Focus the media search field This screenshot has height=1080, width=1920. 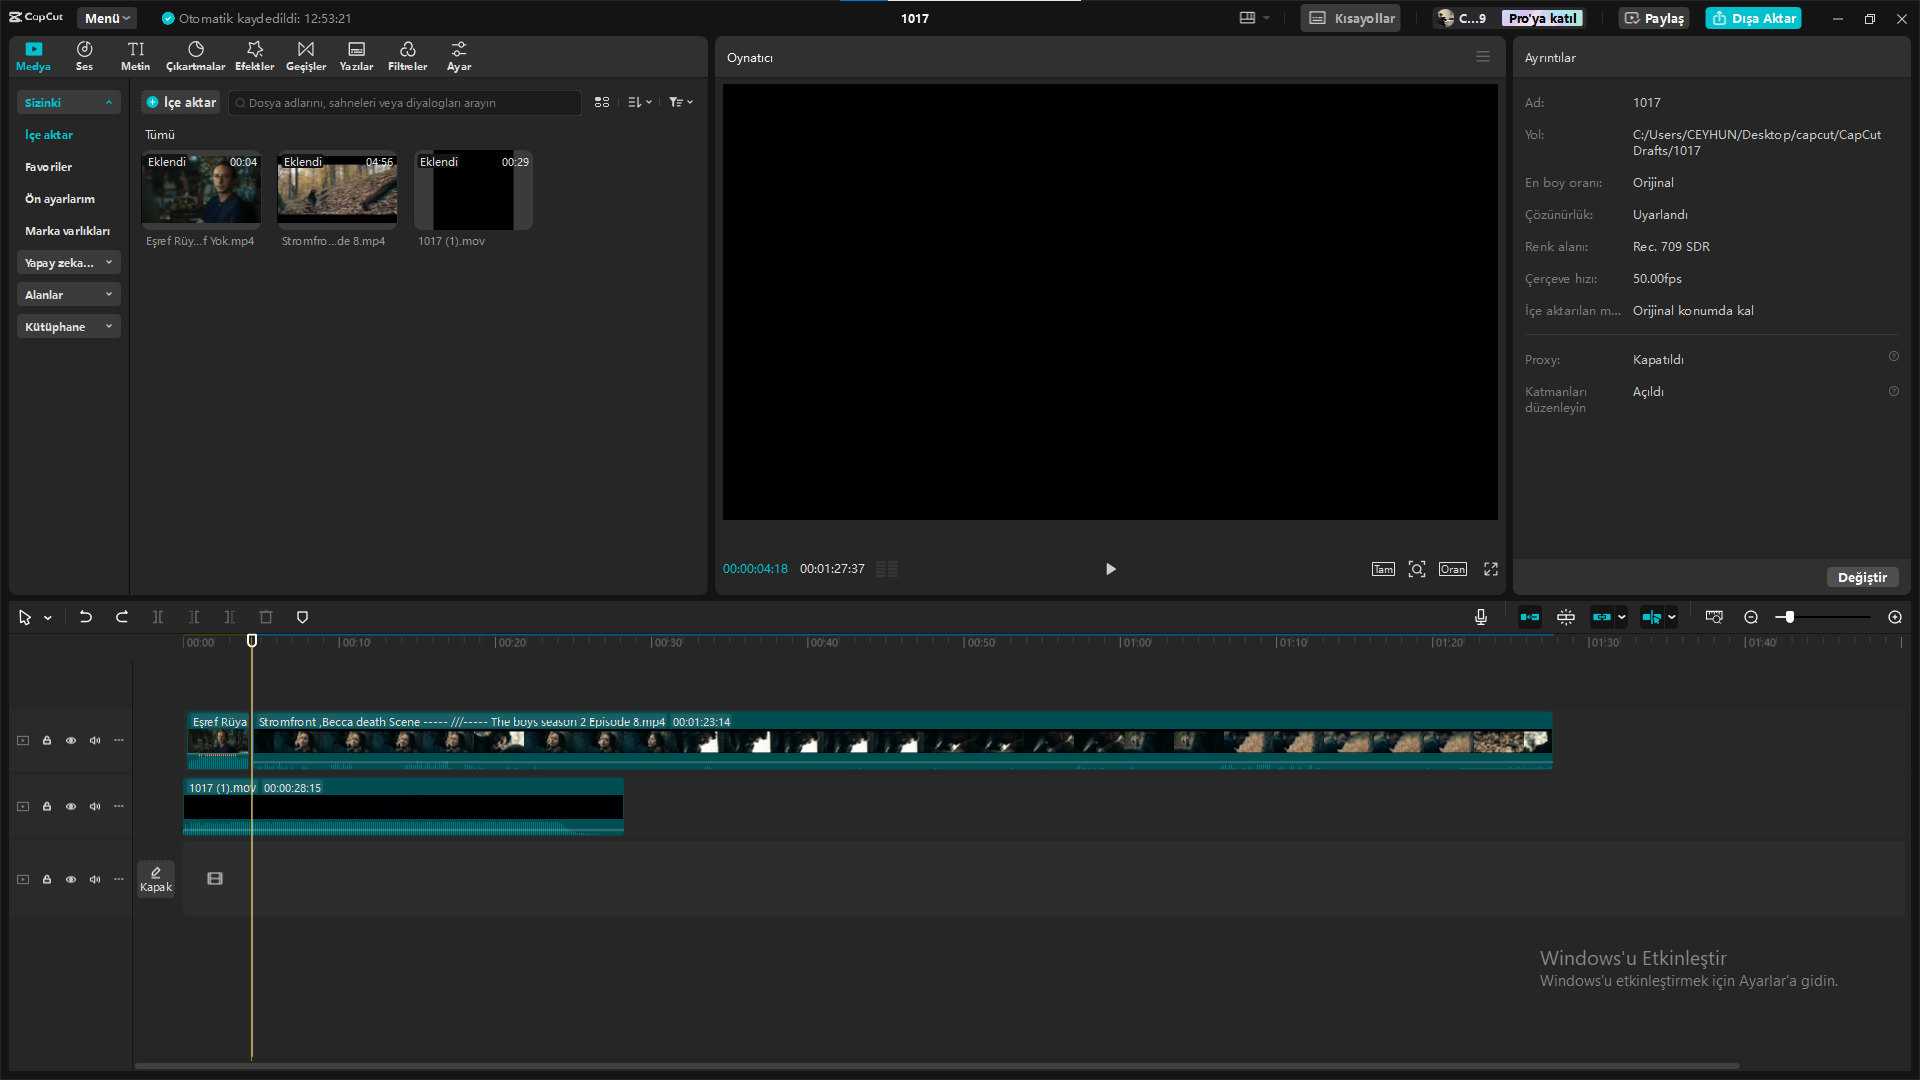click(x=405, y=102)
